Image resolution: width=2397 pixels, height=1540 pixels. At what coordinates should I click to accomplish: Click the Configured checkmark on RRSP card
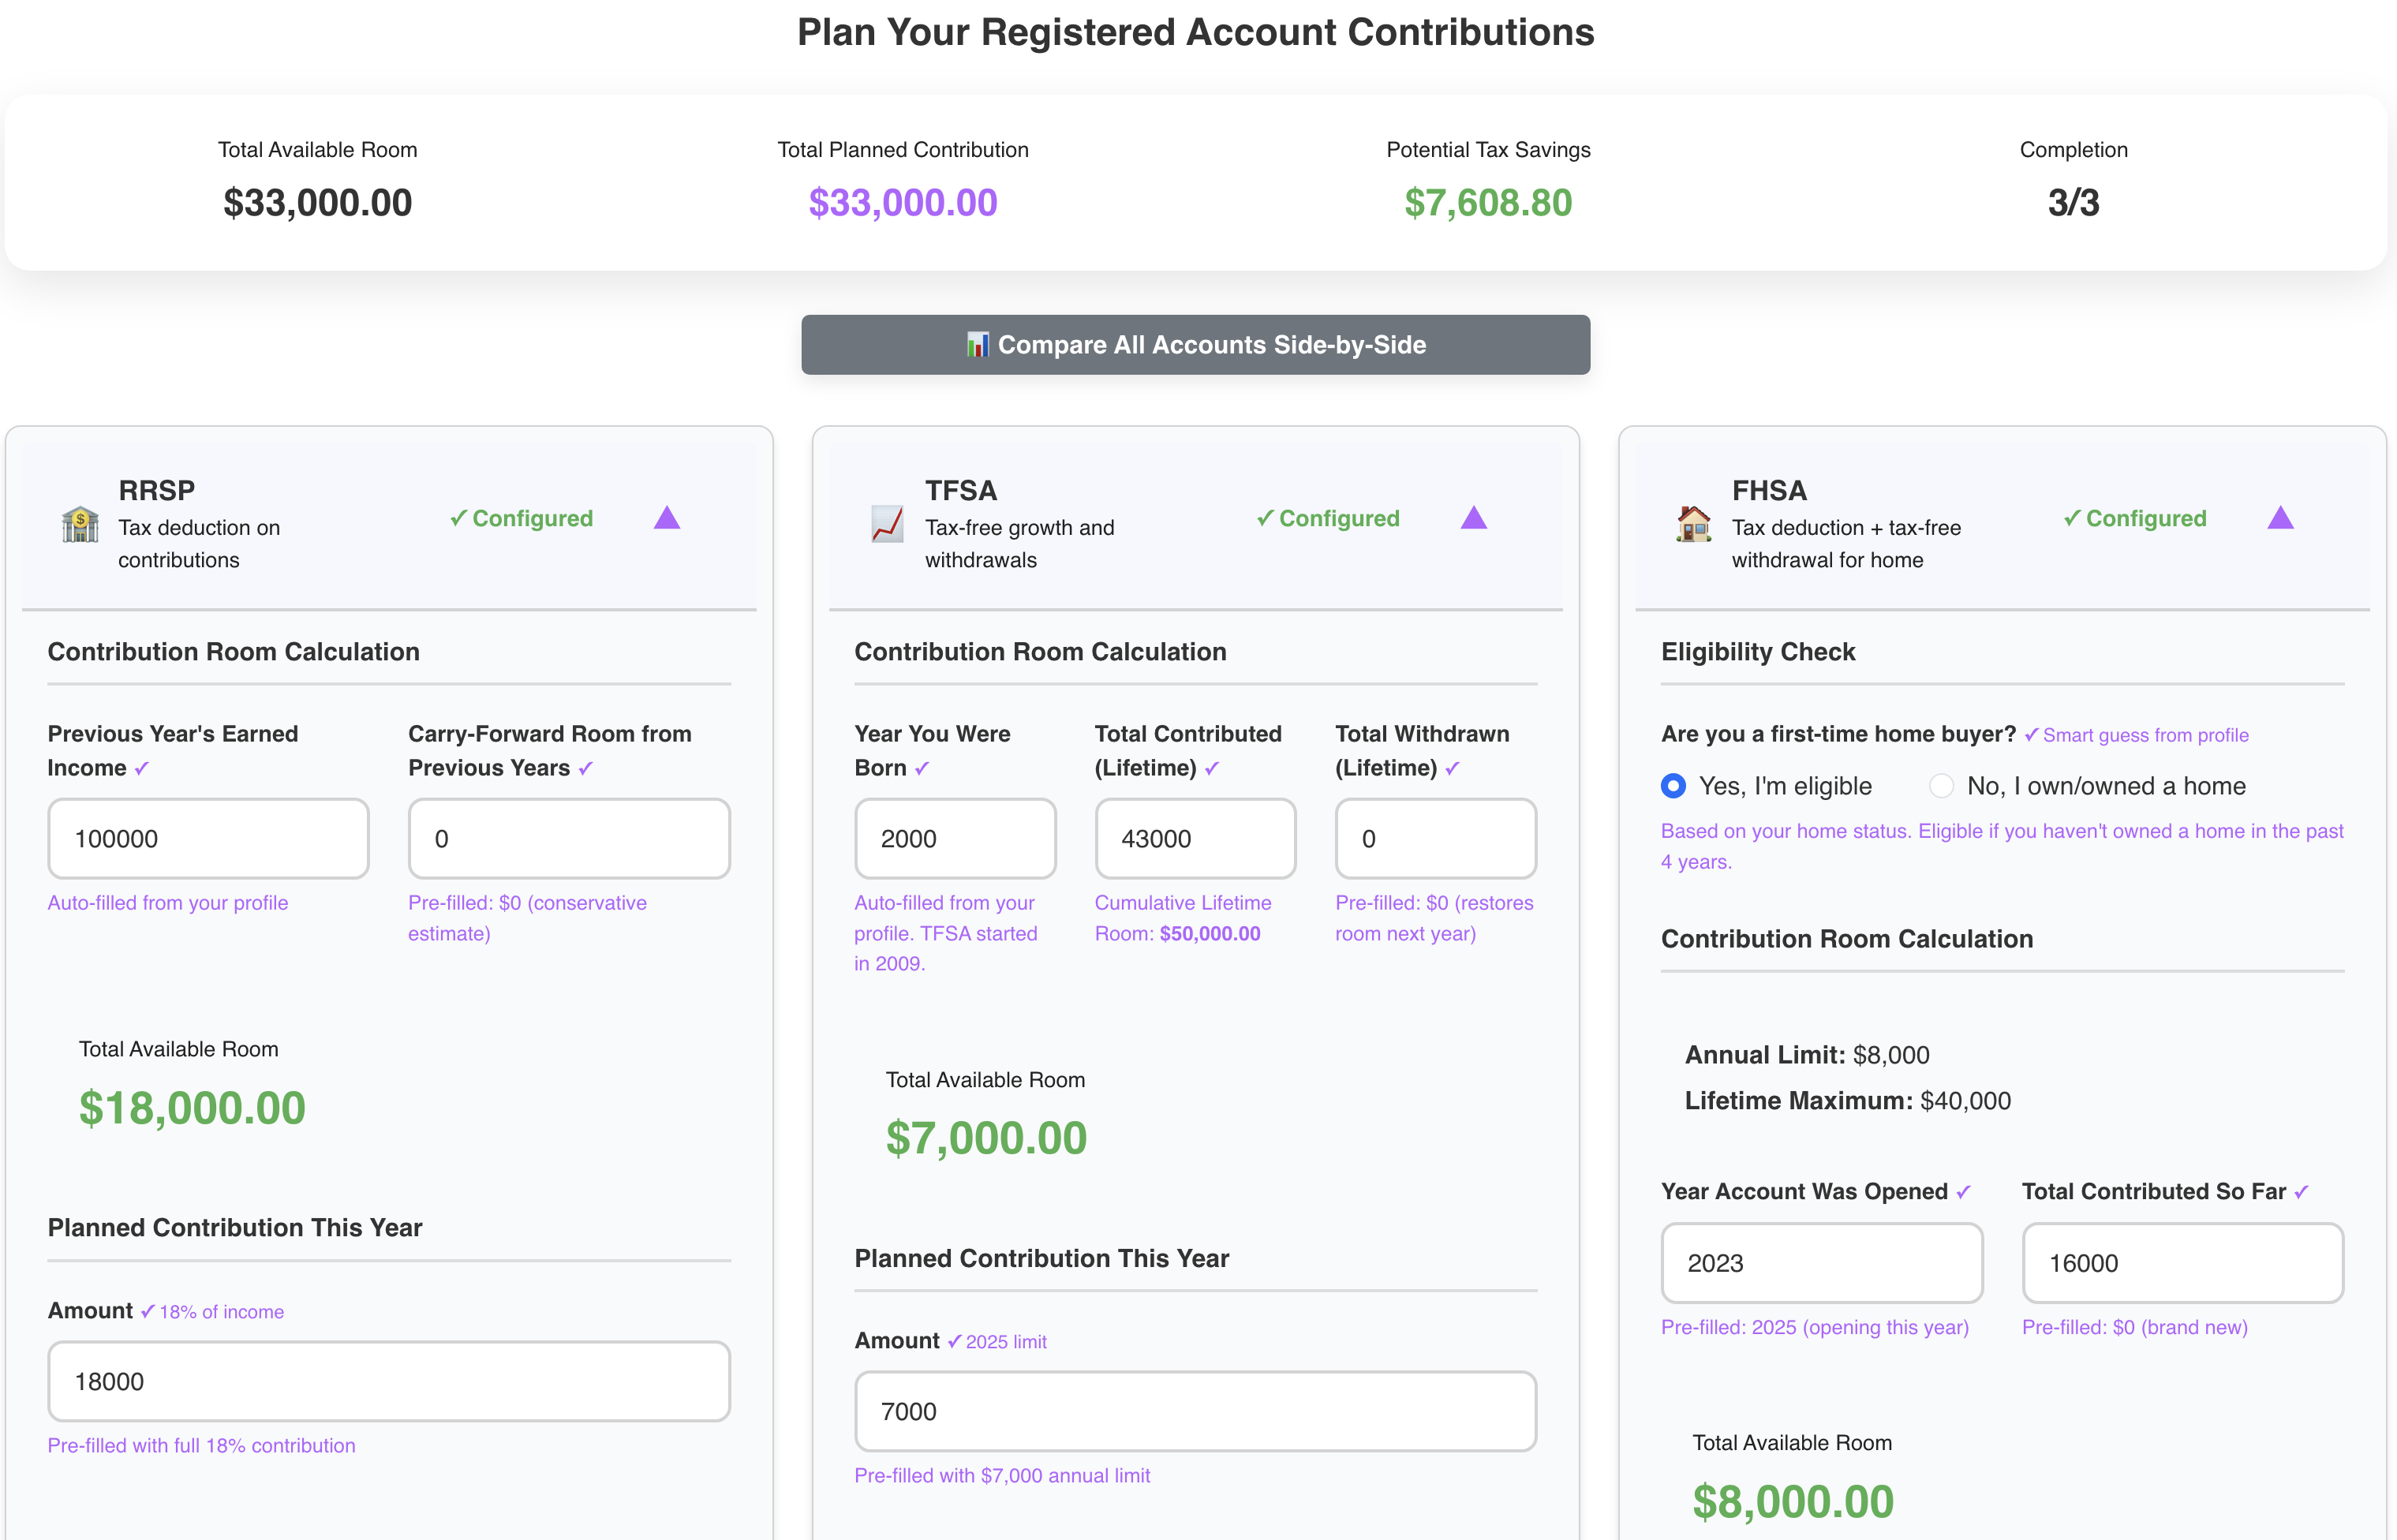459,518
